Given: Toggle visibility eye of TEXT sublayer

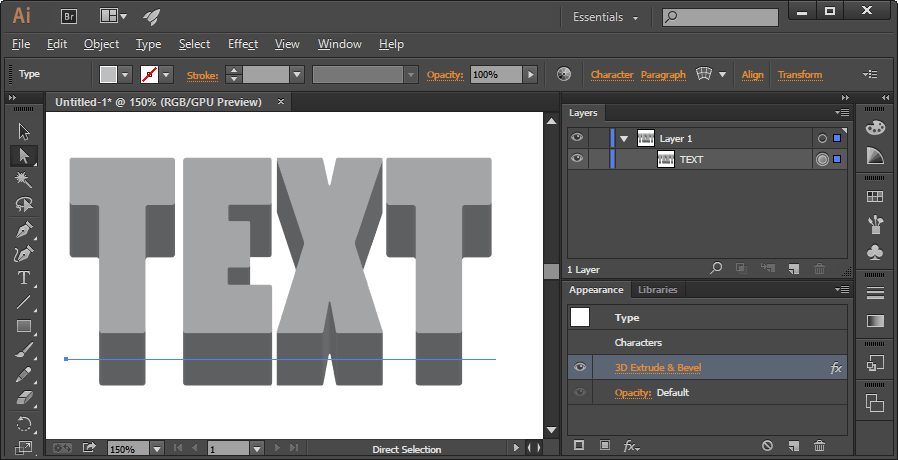Looking at the screenshot, I should 577,159.
